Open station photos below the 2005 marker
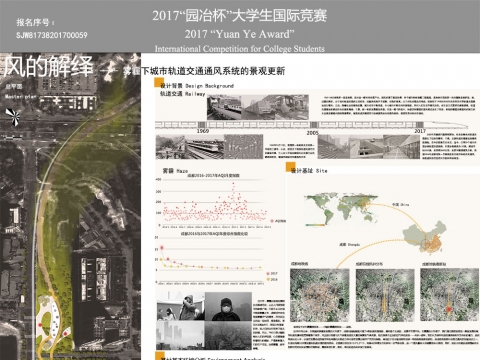Screen dimensions: 480x360 tap(369, 147)
